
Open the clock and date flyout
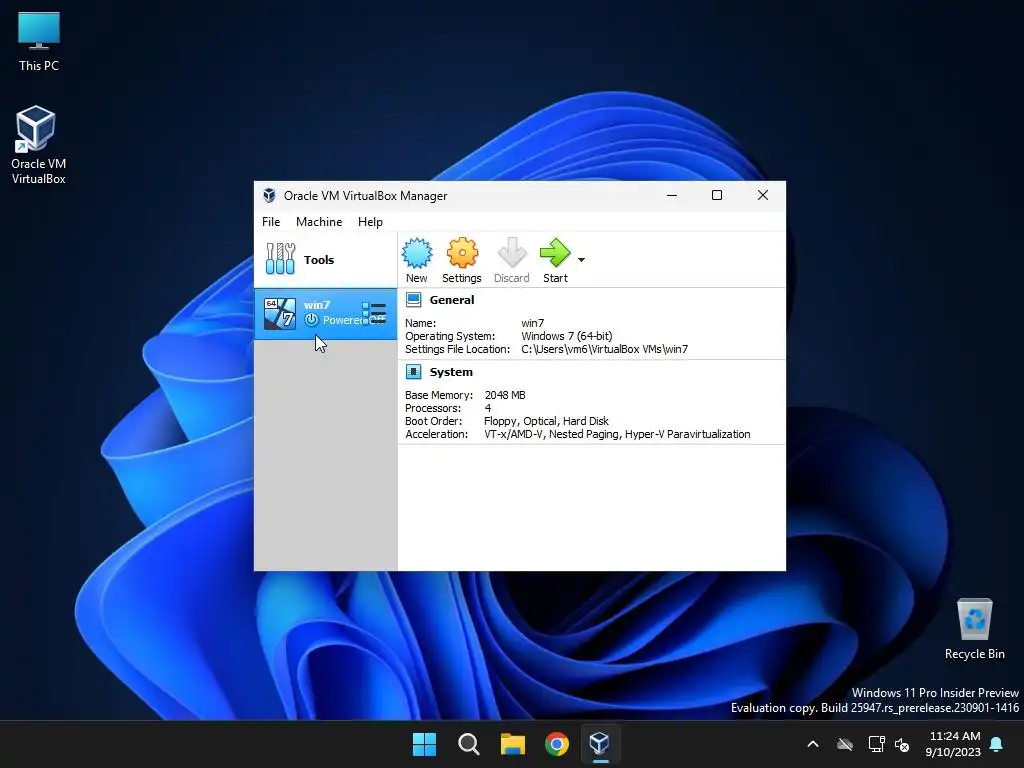(953, 744)
